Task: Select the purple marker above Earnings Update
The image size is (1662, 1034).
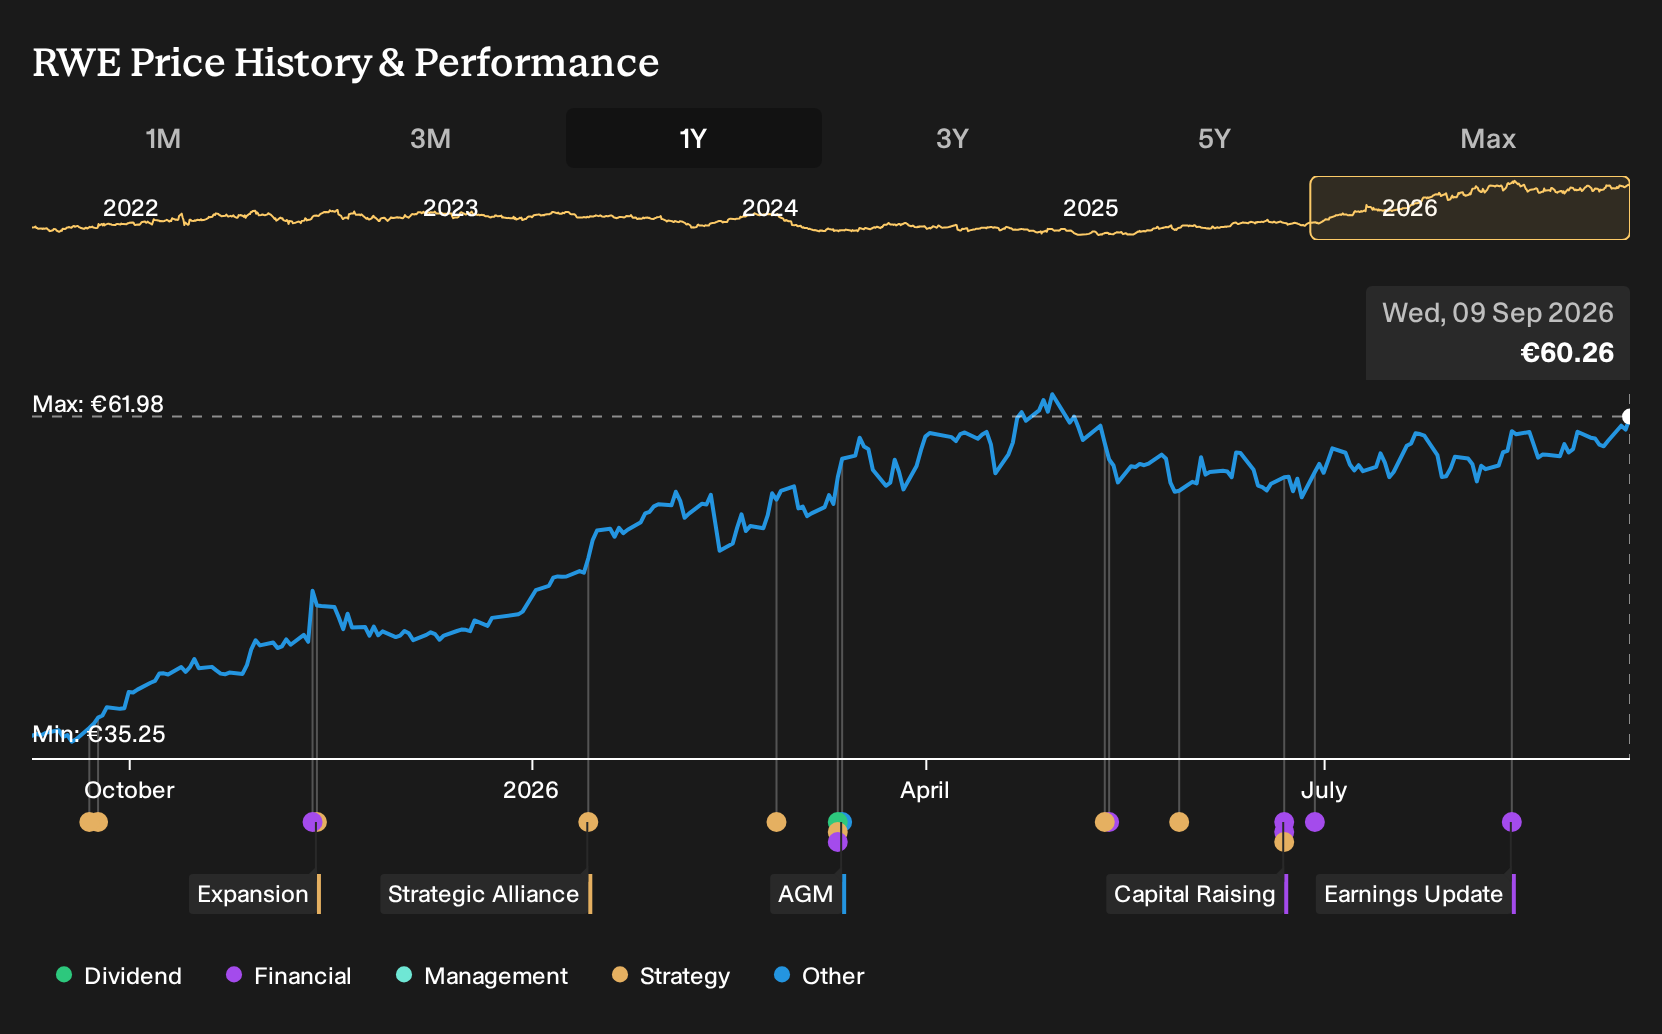Action: pos(1511,822)
